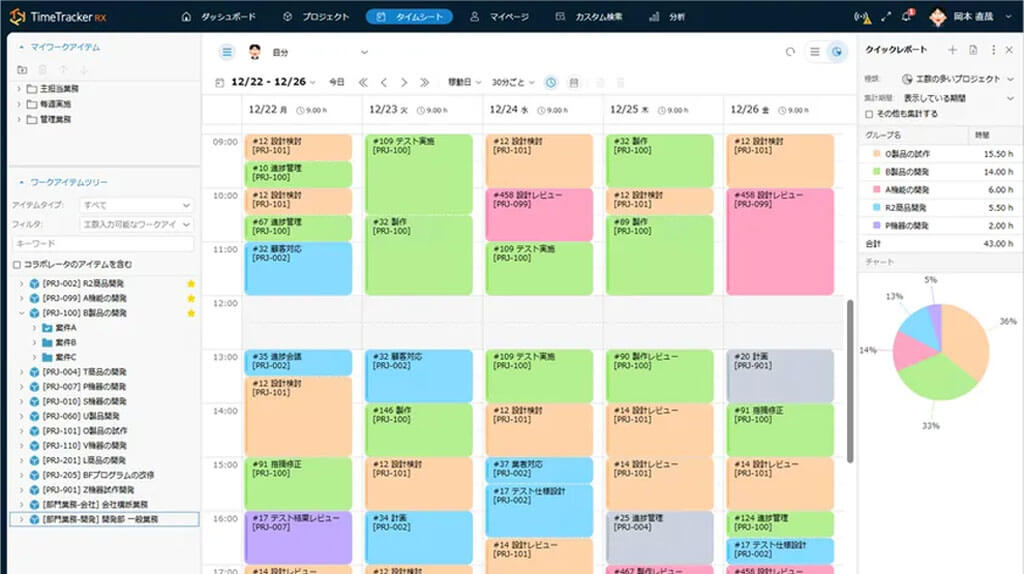The image size is (1024, 574).
Task: Expand the 管理業務 folder
Action: click(19, 120)
